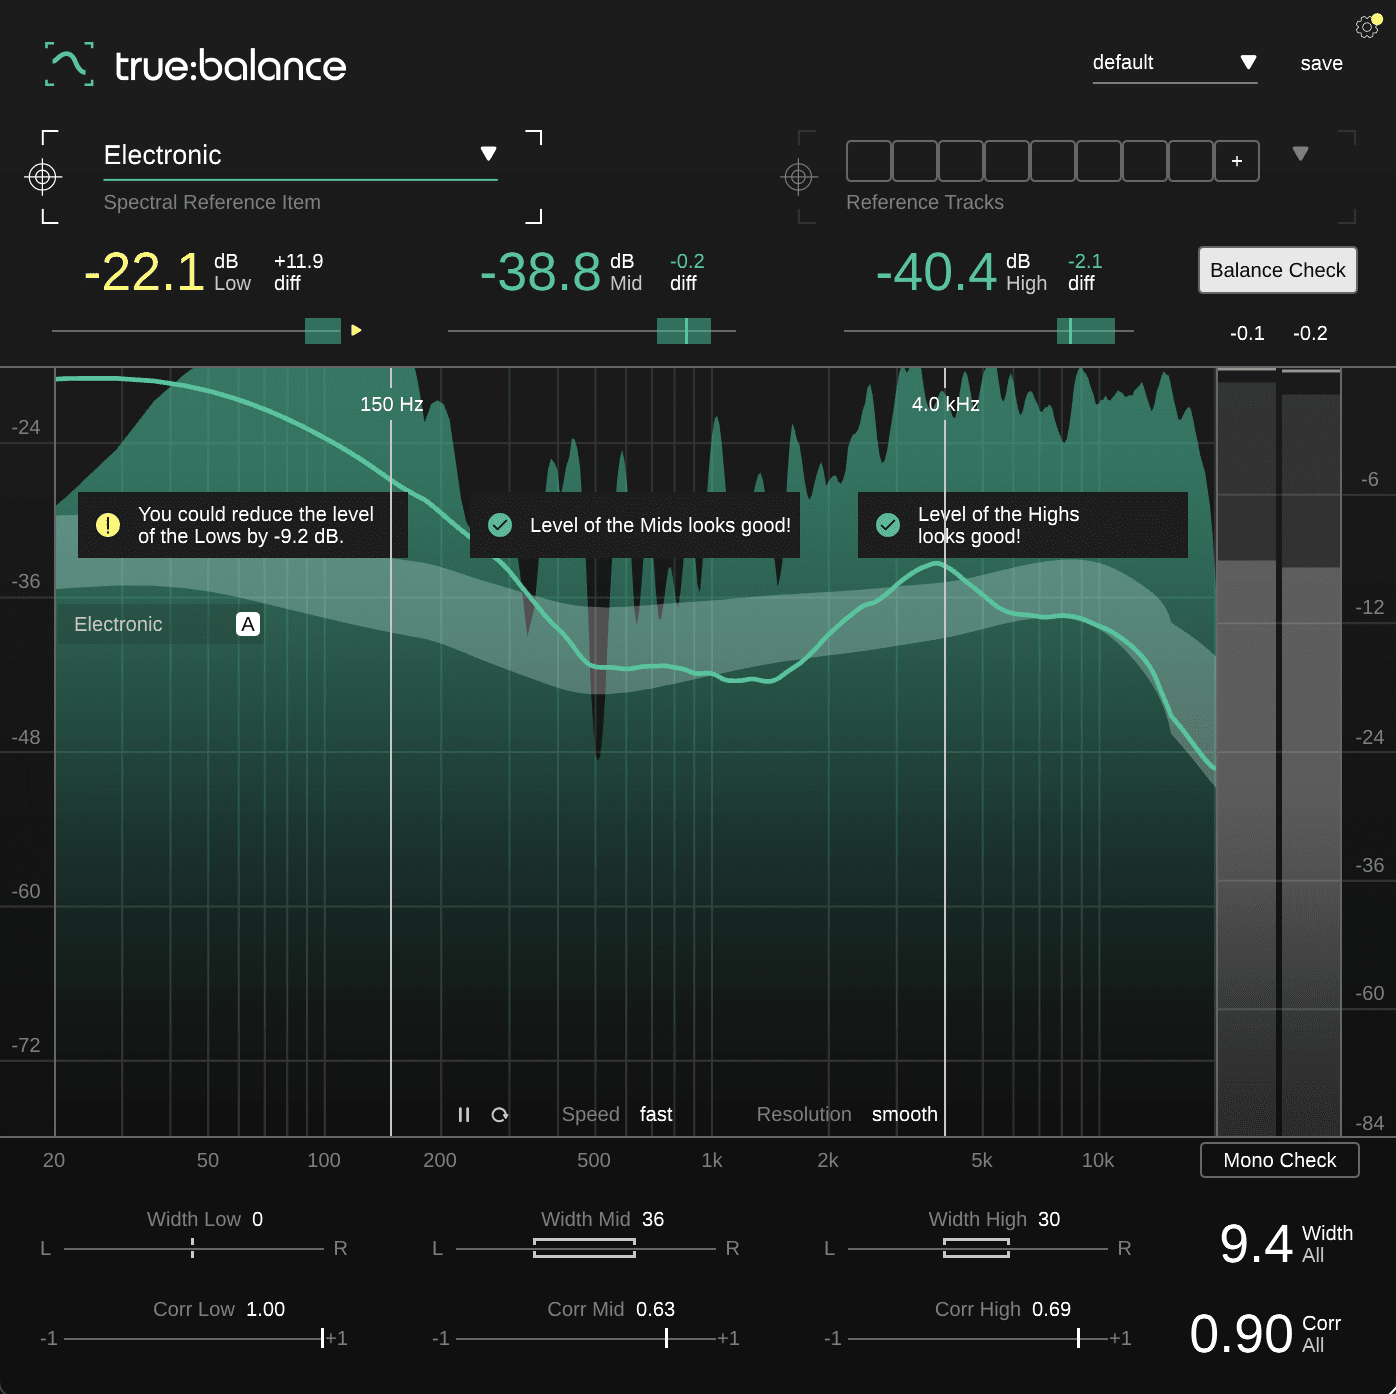
Task: Click the plus button to add a reference track
Action: 1237,161
